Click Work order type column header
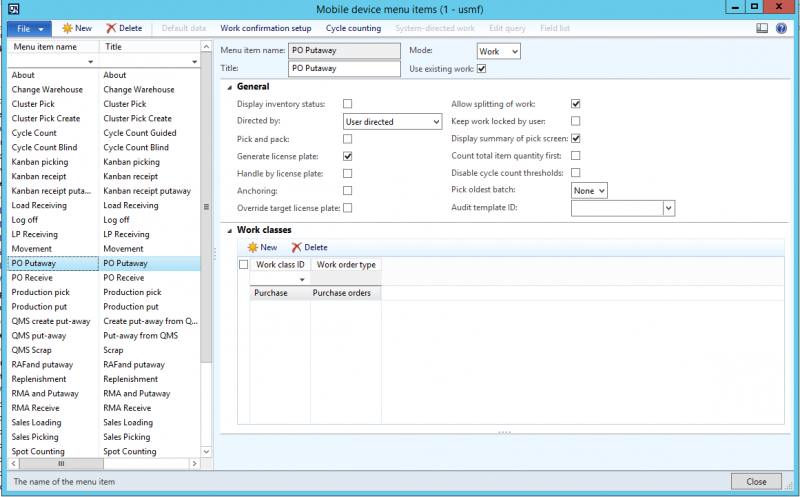 pos(346,264)
